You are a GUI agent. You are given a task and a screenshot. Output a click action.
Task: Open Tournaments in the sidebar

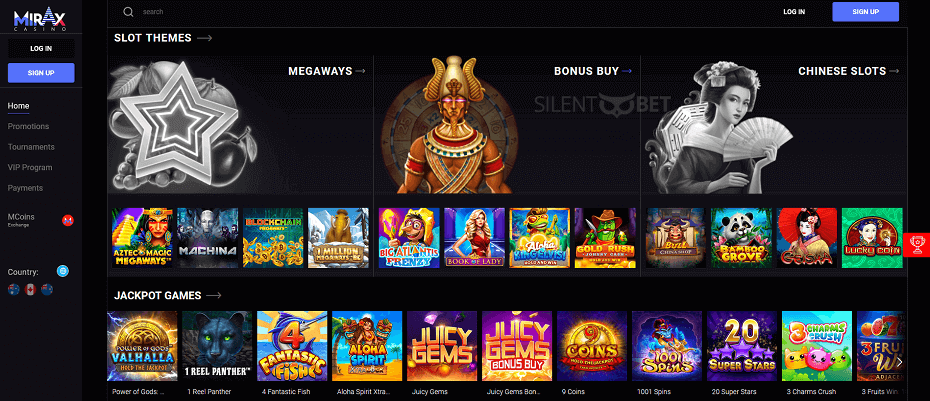click(31, 147)
